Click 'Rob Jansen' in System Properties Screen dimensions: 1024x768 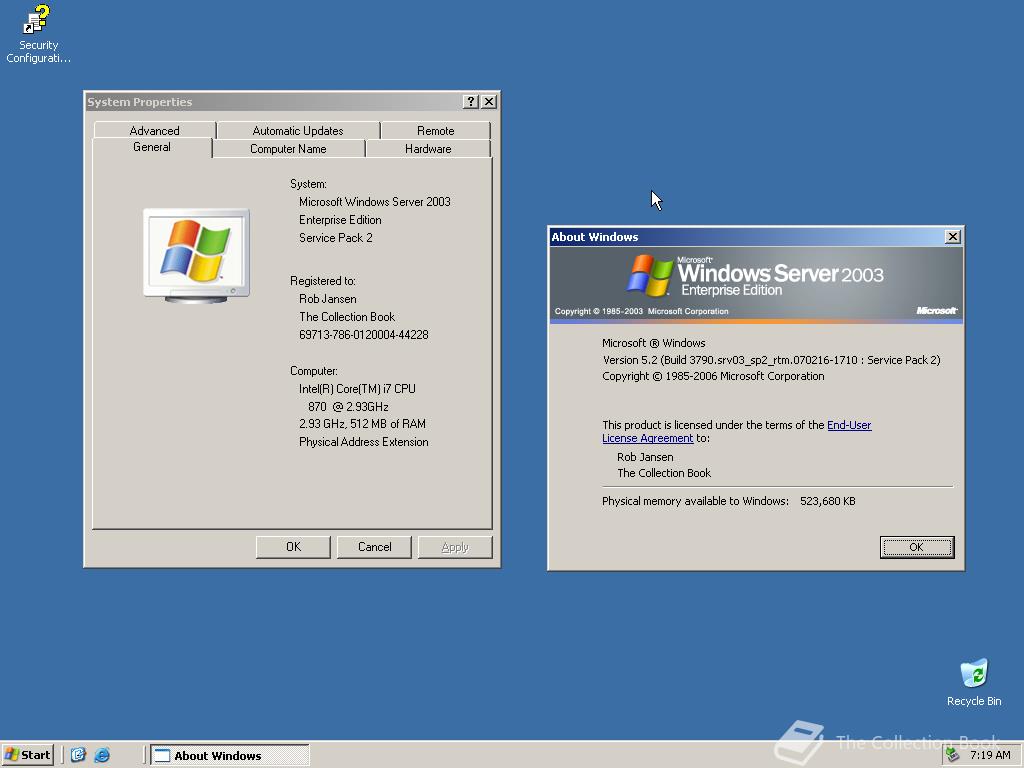click(328, 299)
